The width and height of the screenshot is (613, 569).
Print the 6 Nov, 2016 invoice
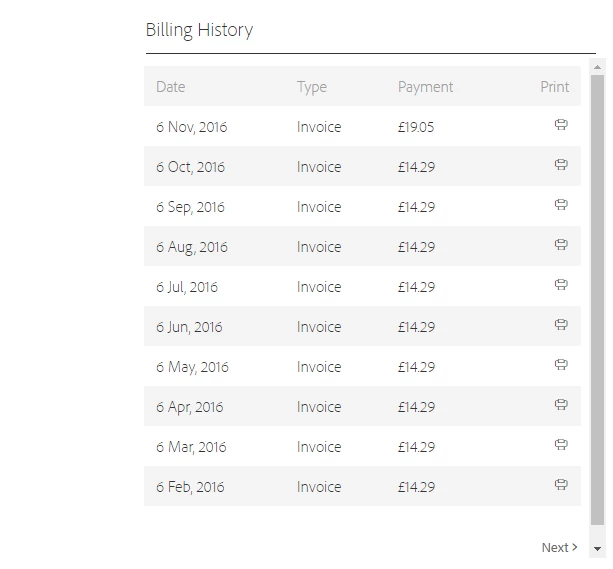point(561,125)
